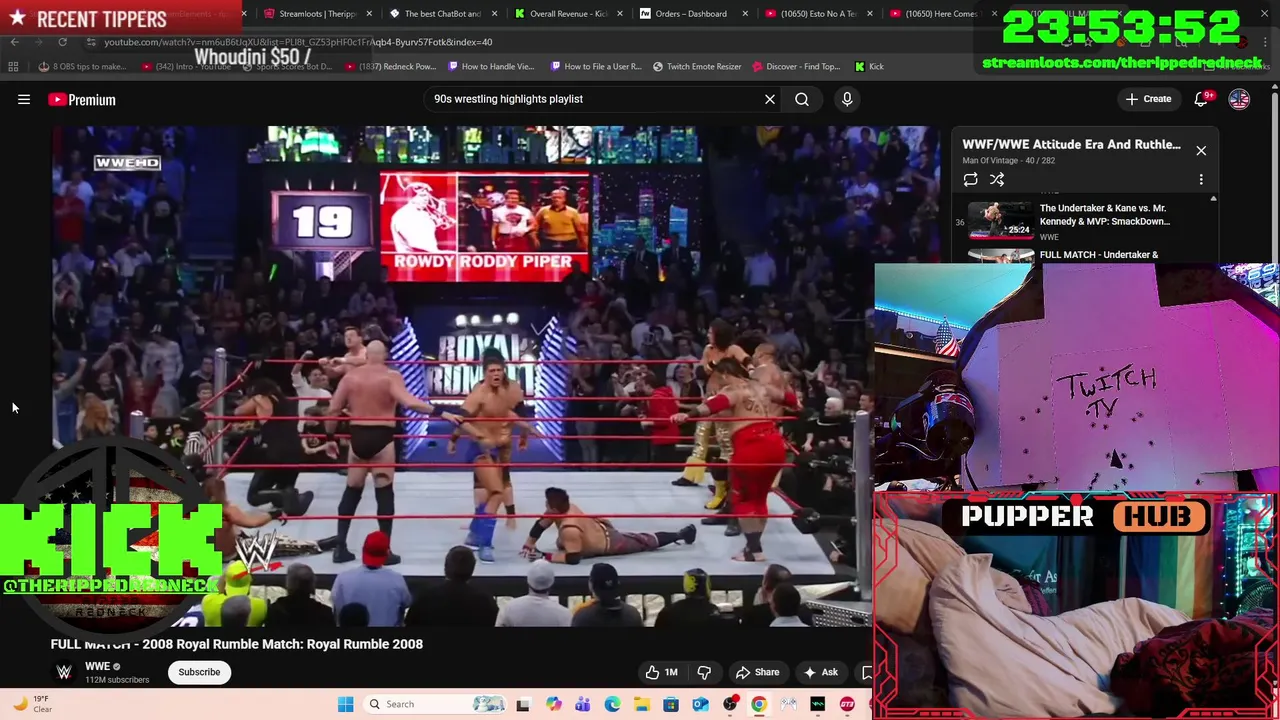Dislike the Royal Rumble 2008 video

point(704,672)
